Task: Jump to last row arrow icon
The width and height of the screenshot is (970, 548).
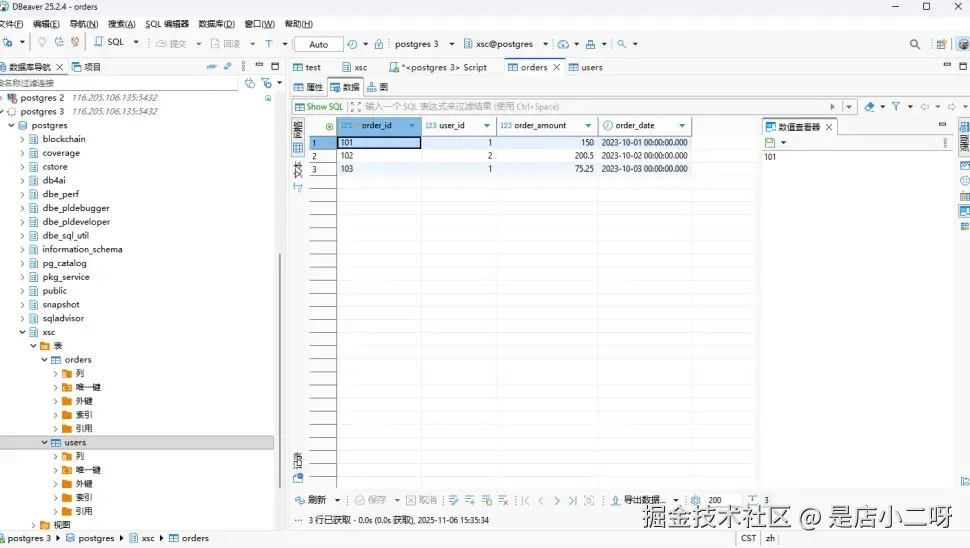Action: click(x=572, y=500)
